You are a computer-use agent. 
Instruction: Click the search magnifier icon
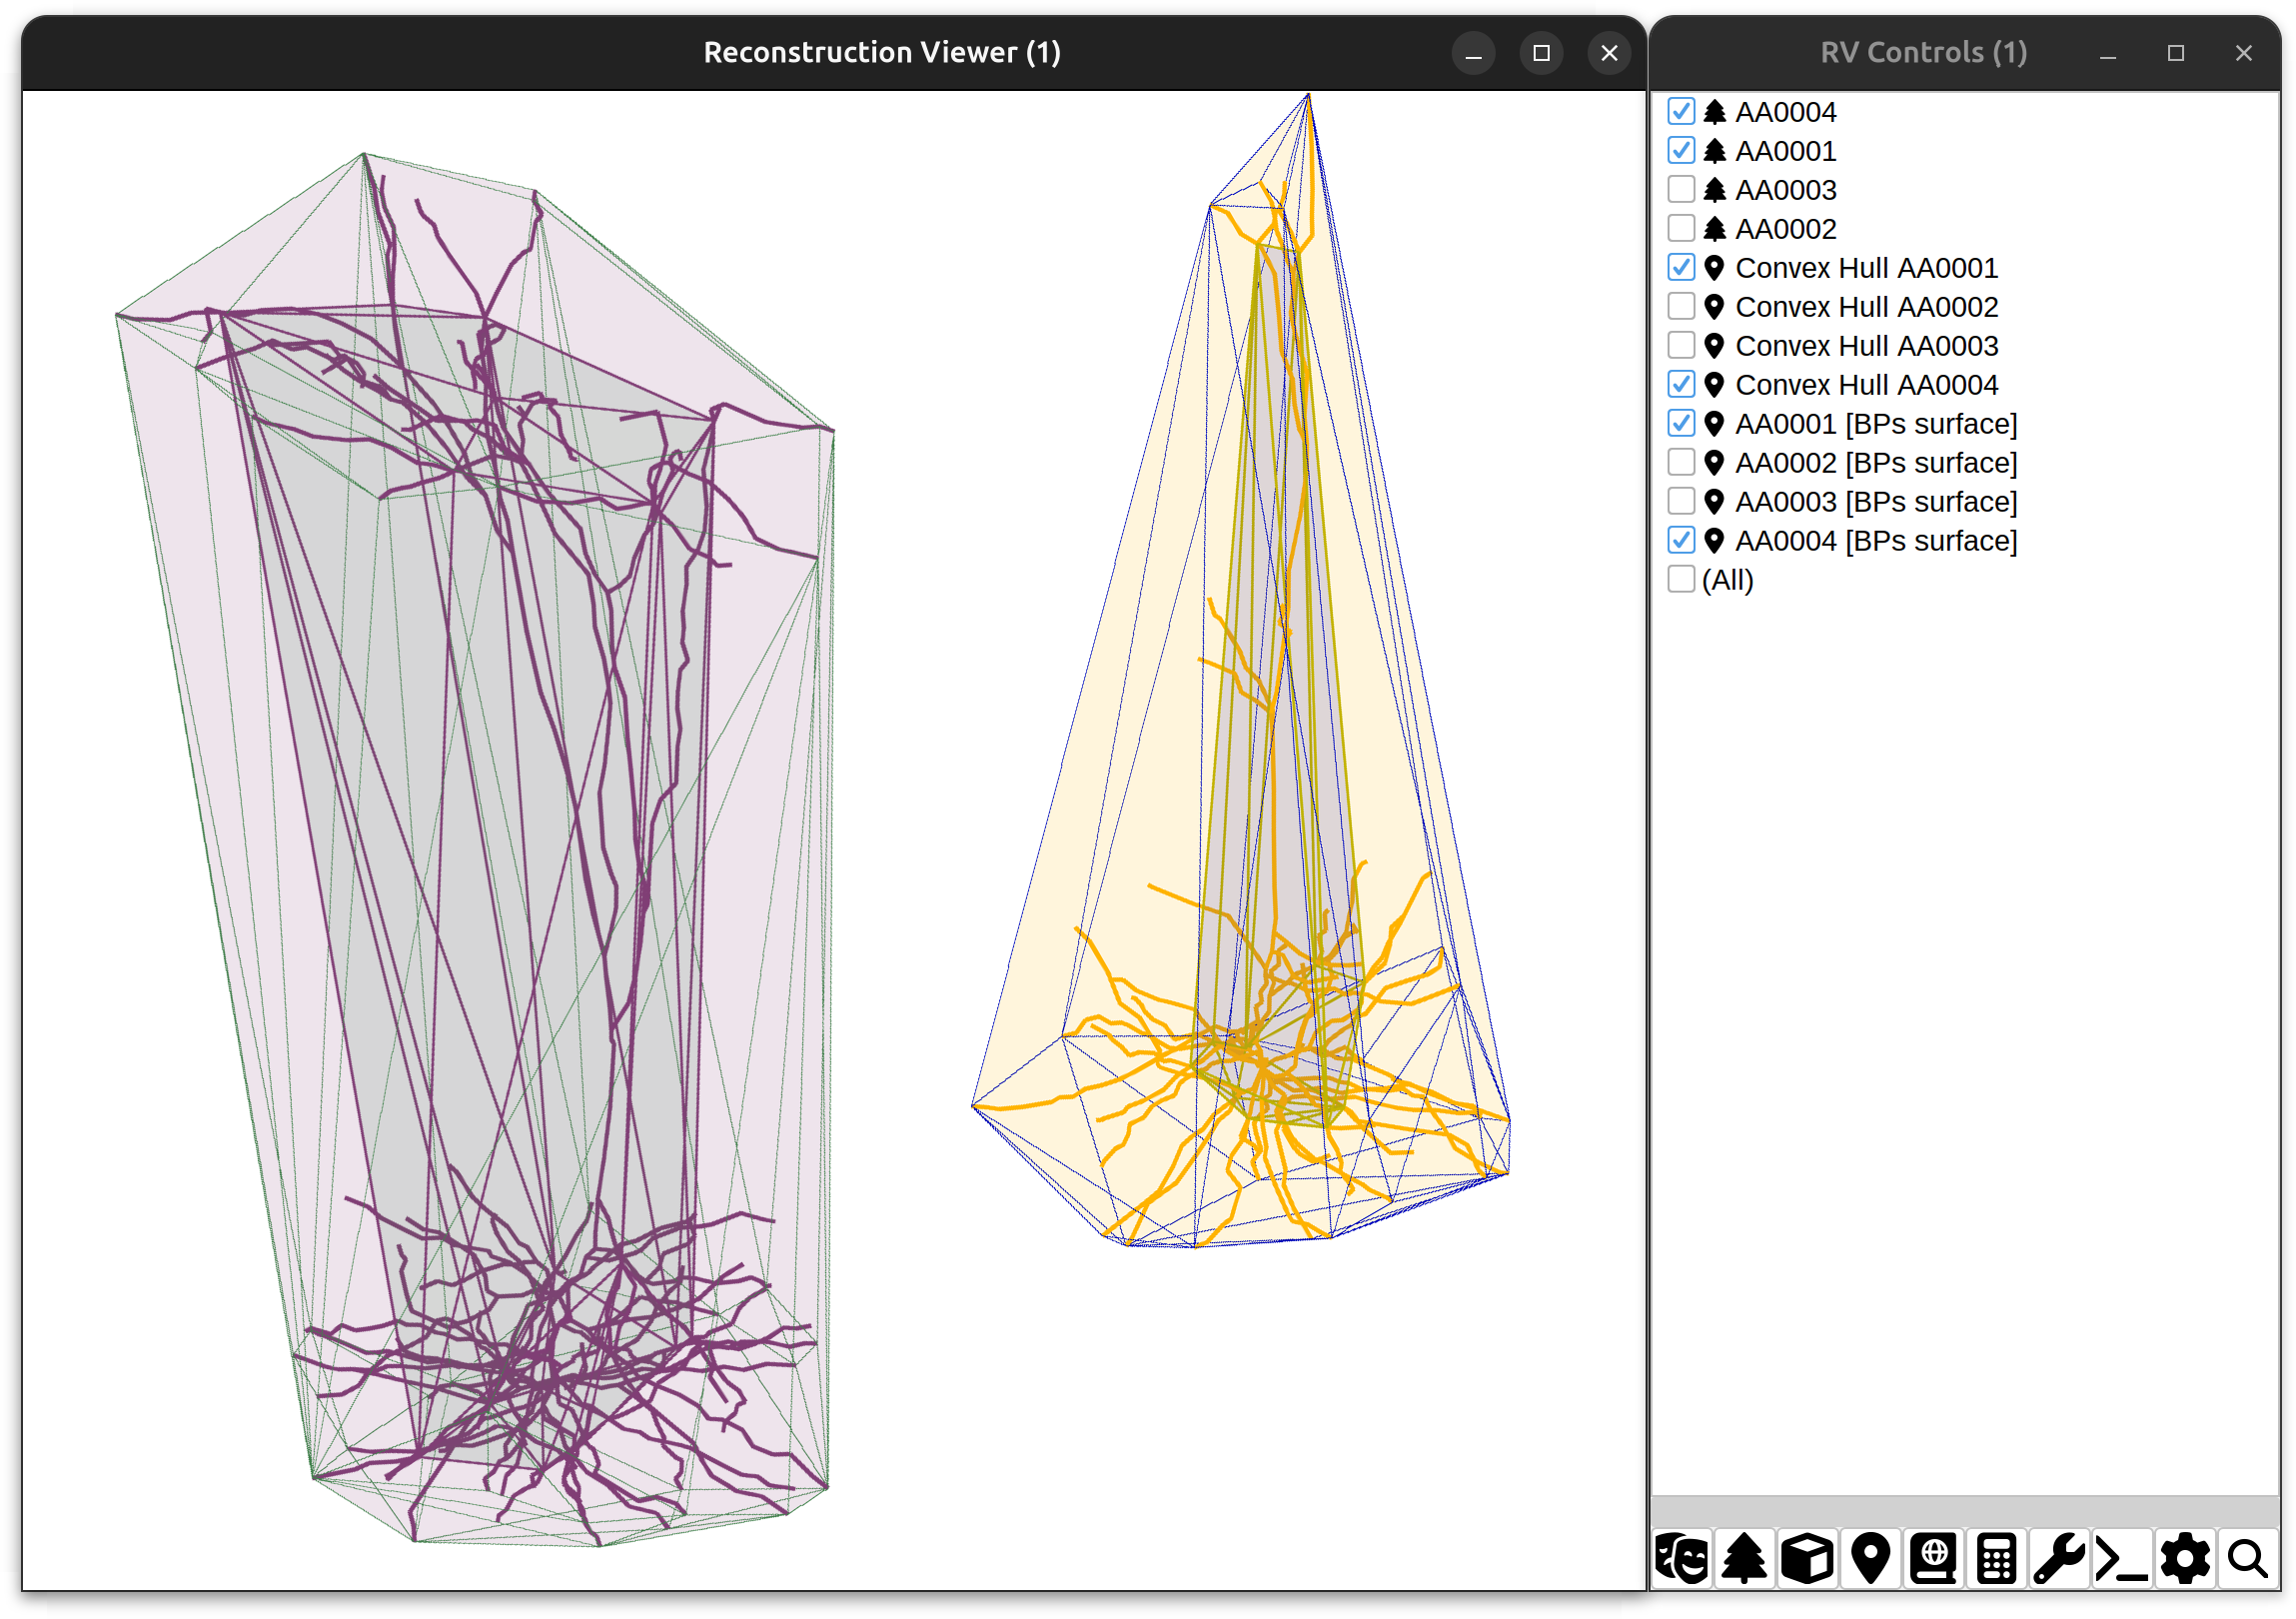pos(2248,1558)
